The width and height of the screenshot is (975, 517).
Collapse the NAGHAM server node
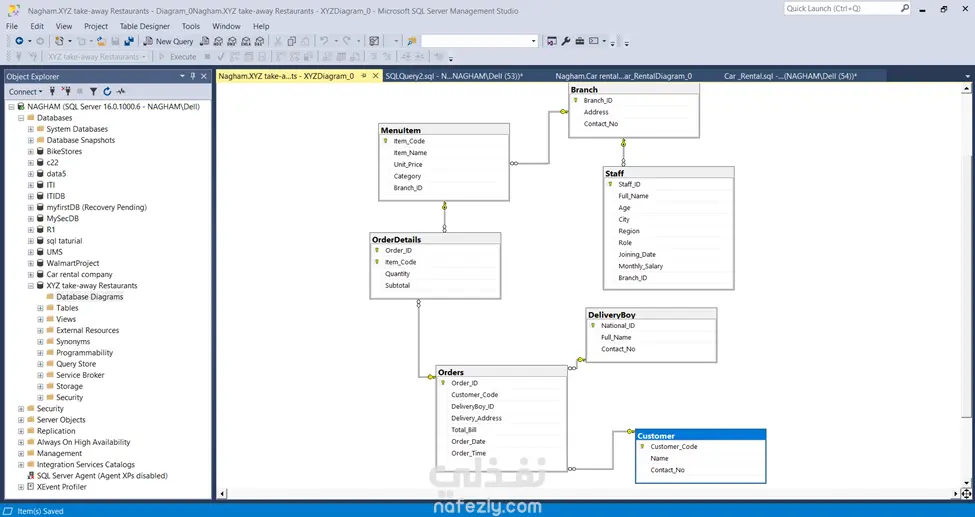(11, 106)
